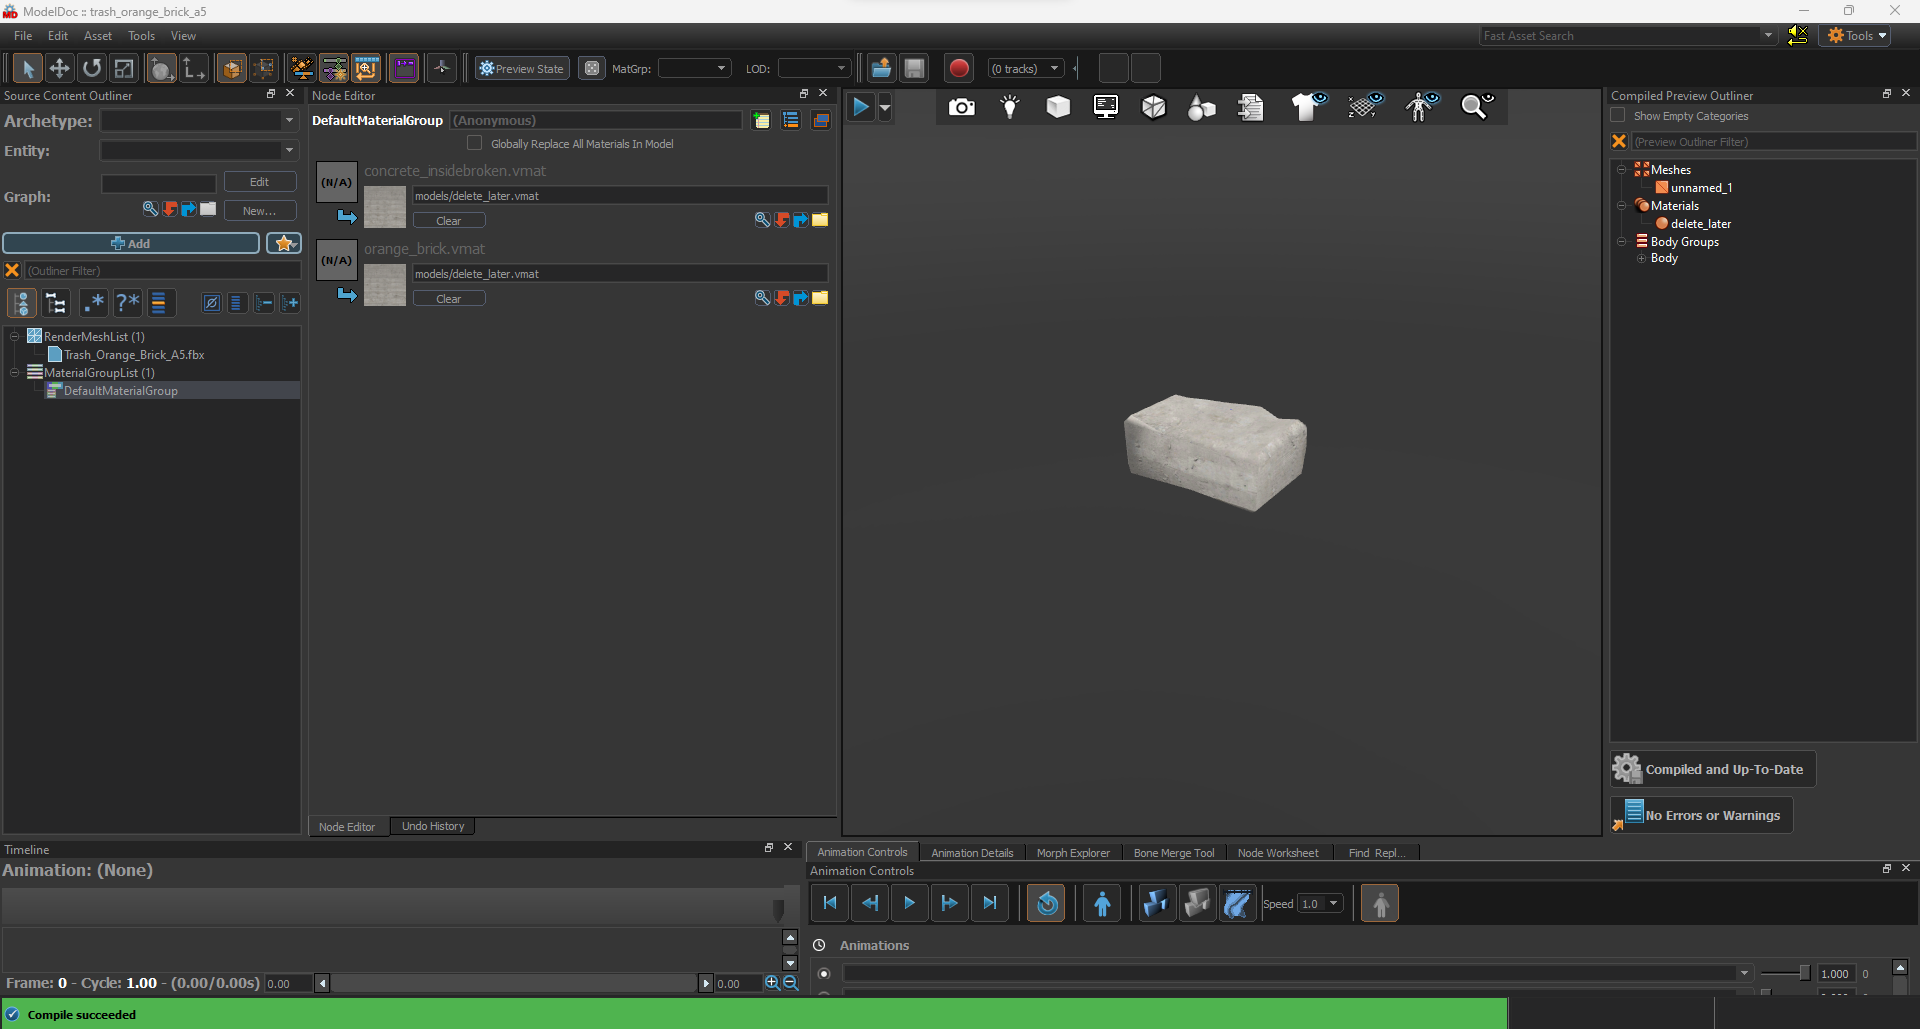Click the skeleton visibility icon

(x=1420, y=107)
